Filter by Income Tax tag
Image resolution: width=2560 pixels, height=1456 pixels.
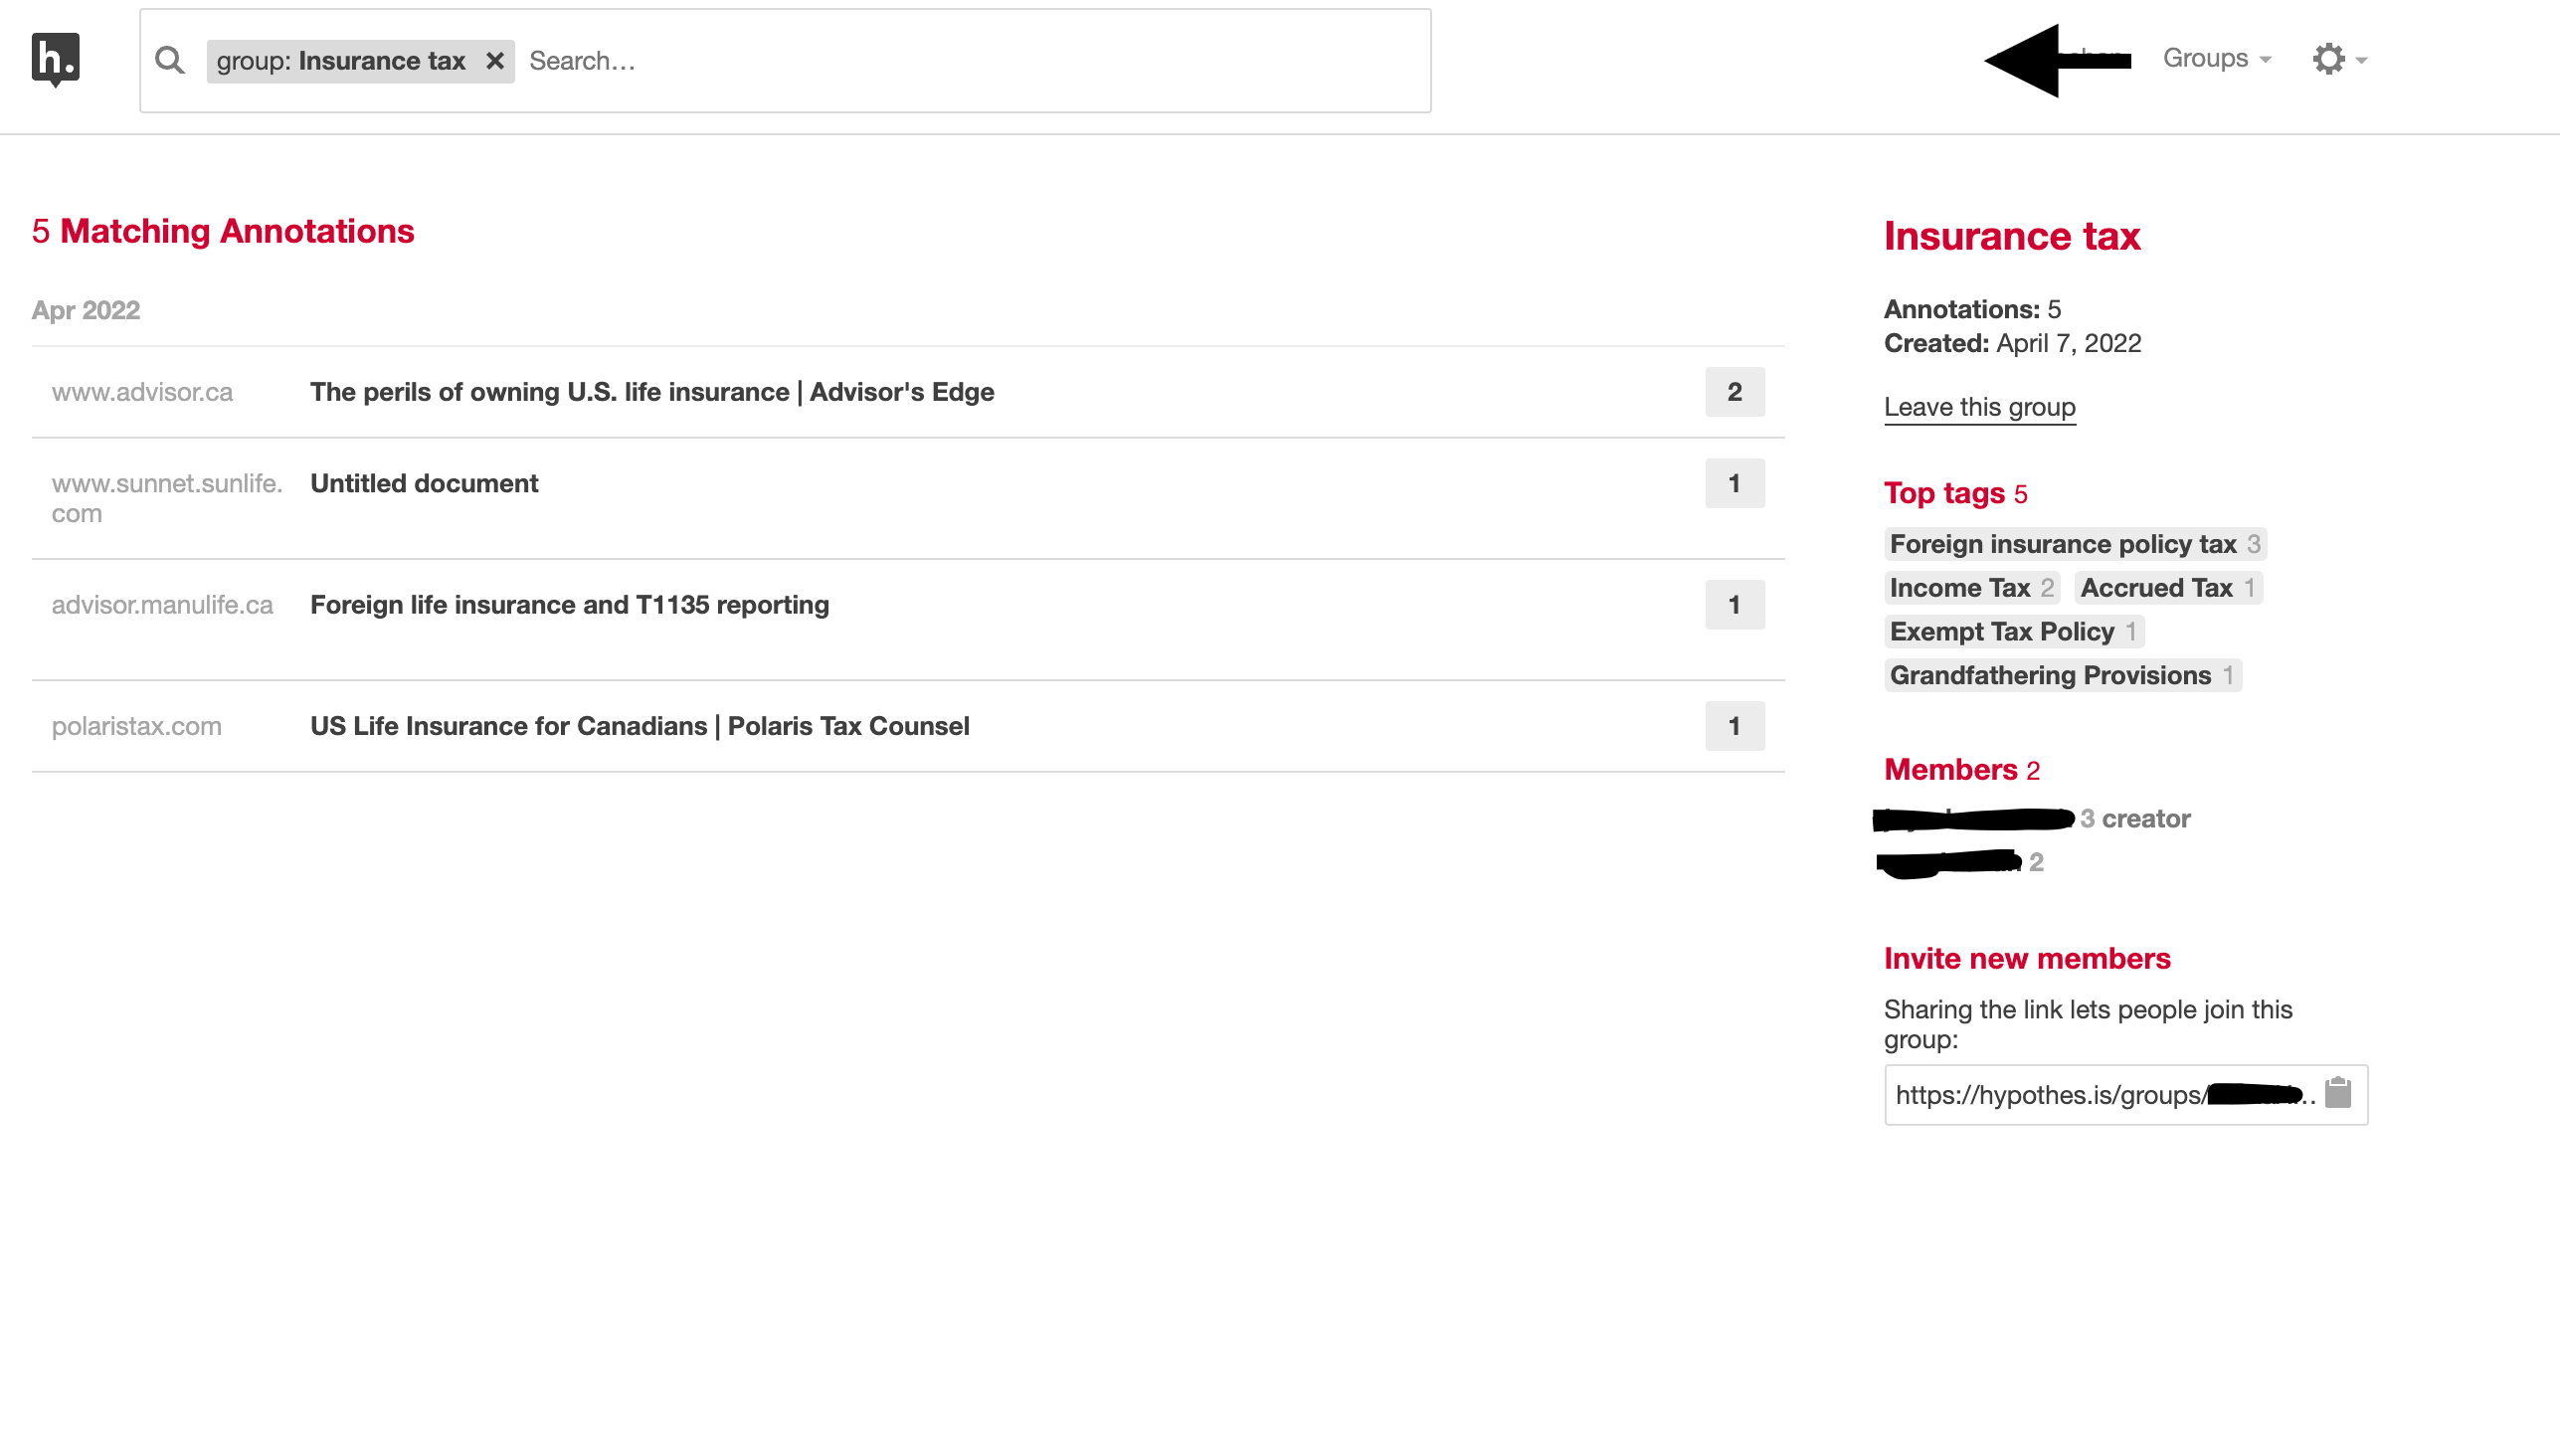tap(1959, 588)
